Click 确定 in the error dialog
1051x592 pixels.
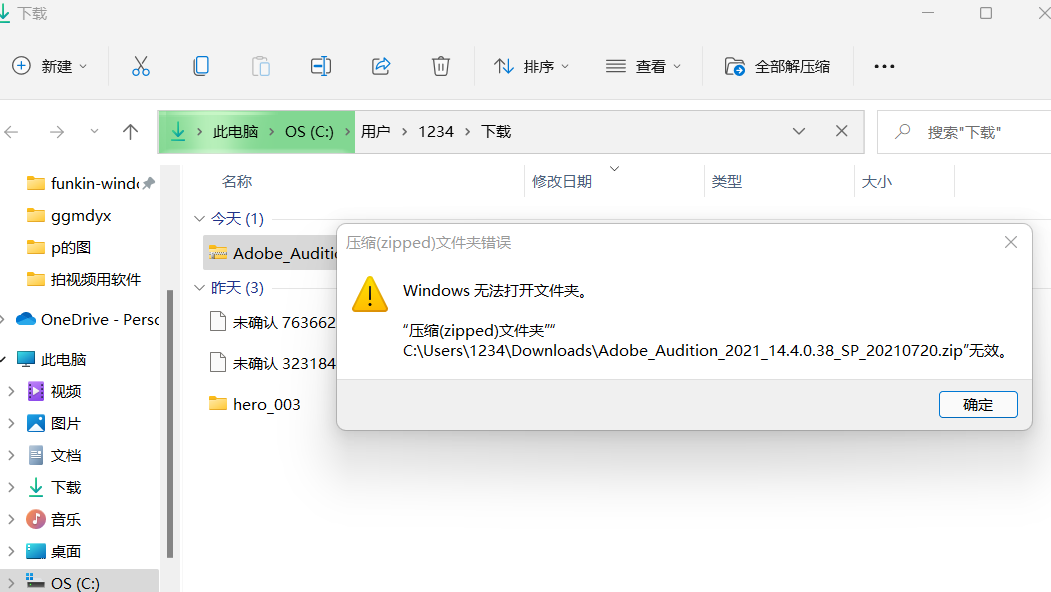978,404
